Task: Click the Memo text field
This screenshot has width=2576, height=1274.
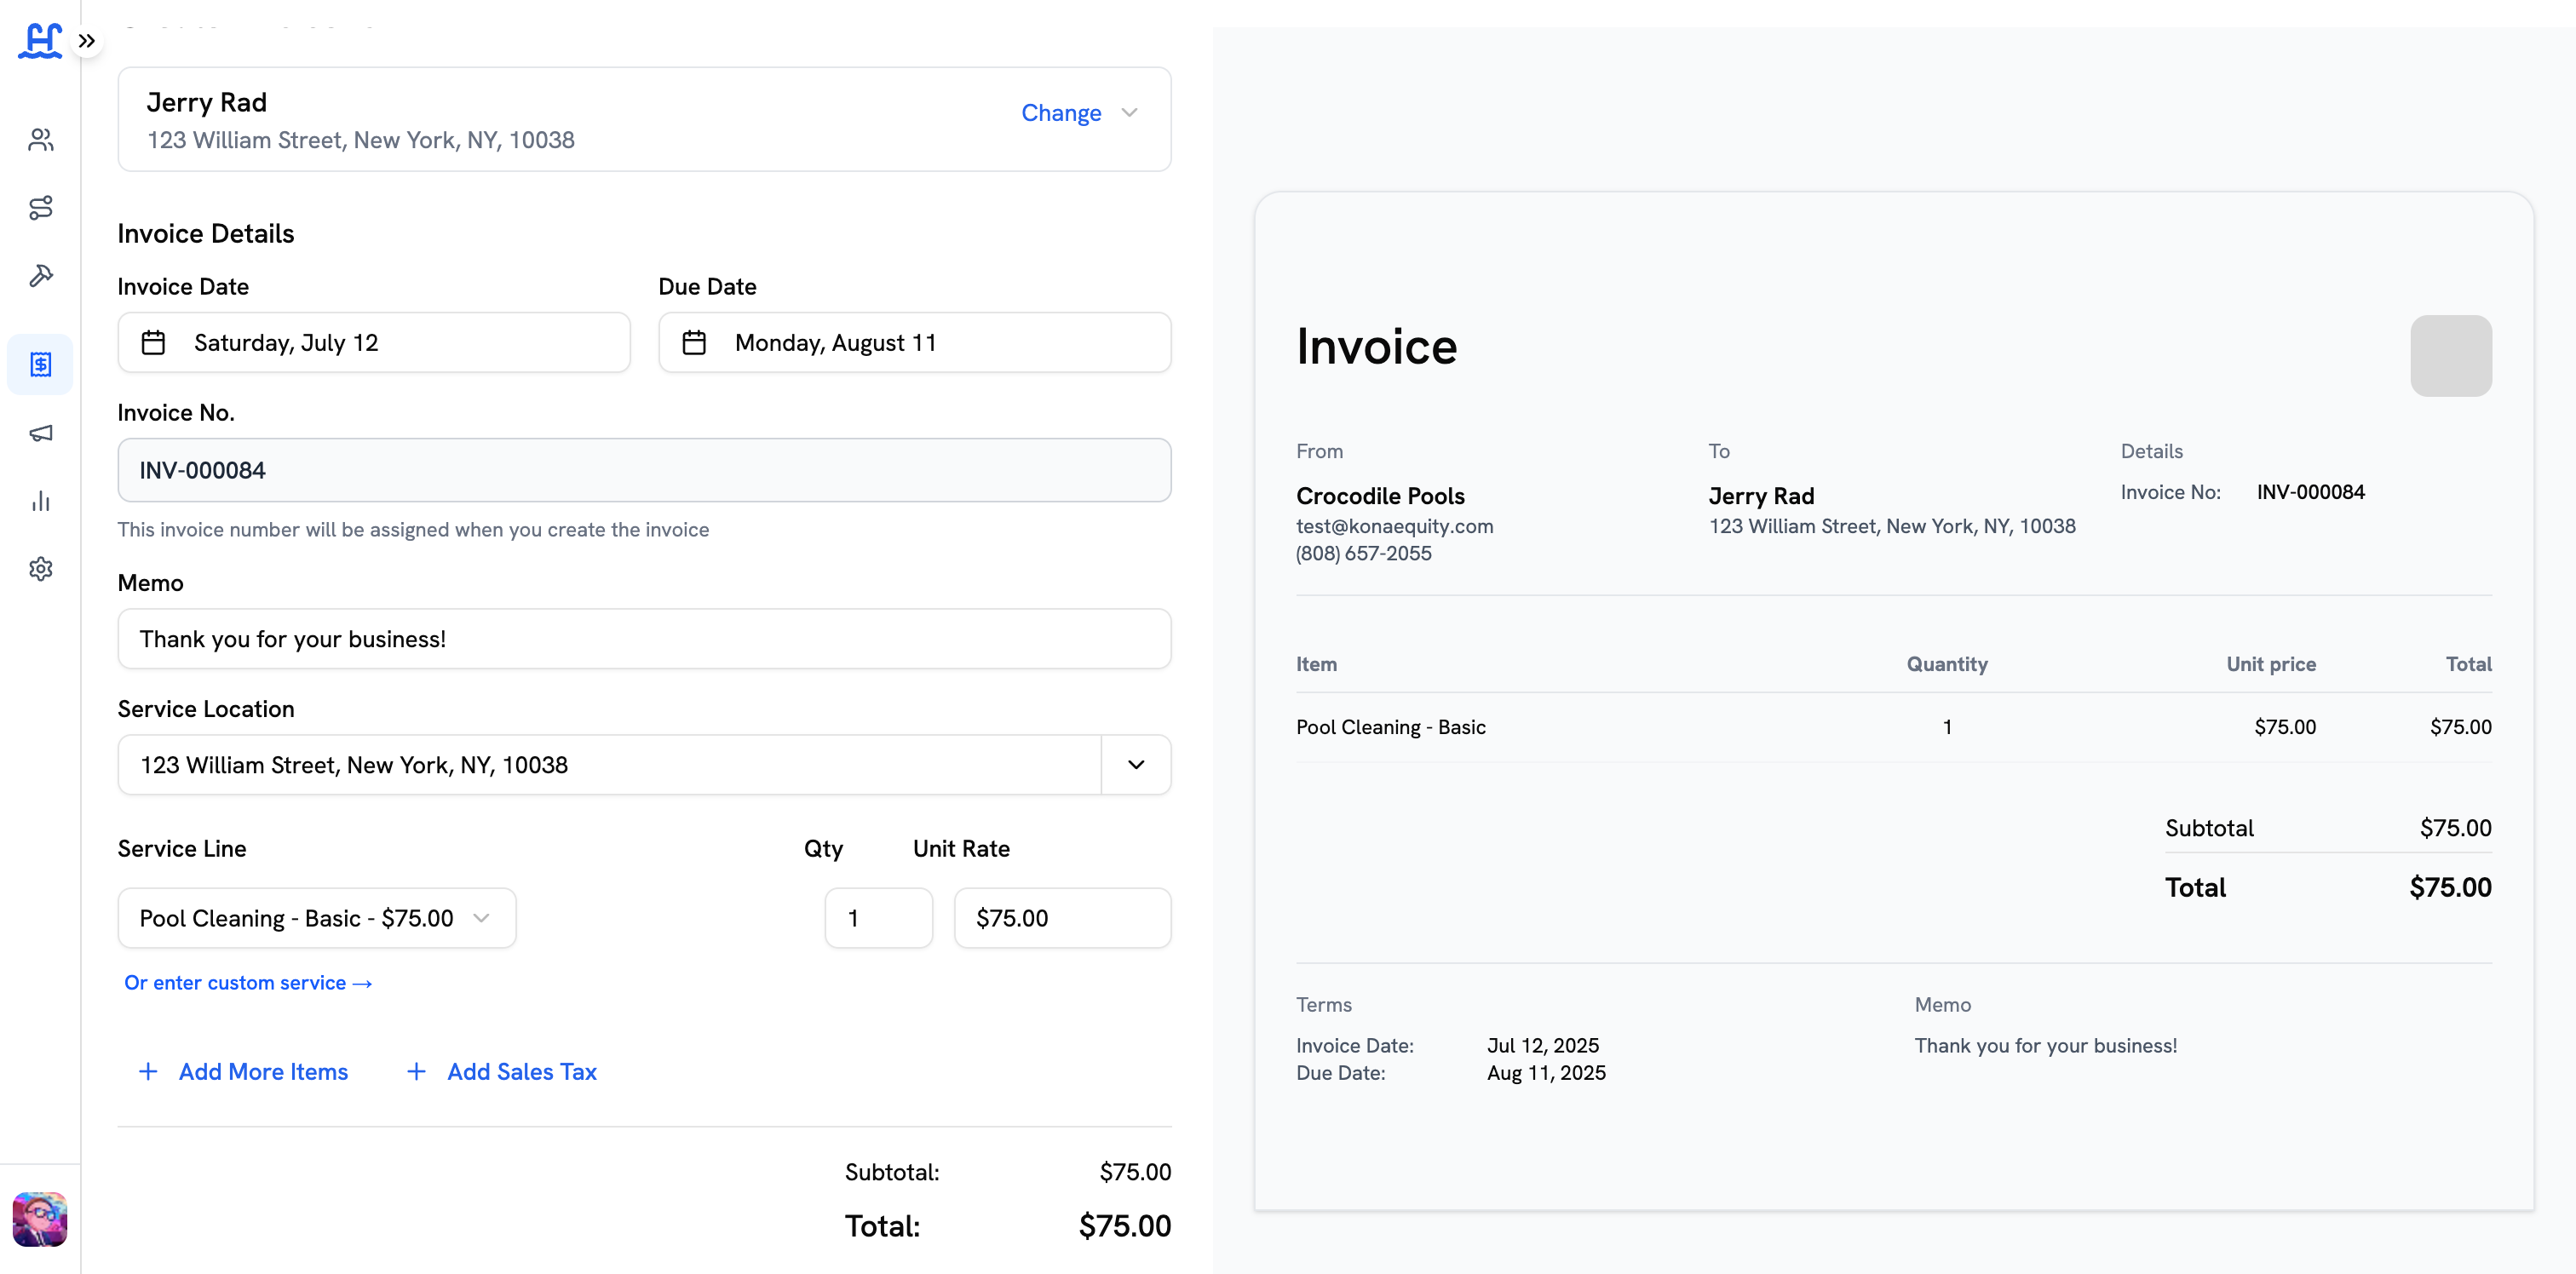Action: click(x=644, y=639)
